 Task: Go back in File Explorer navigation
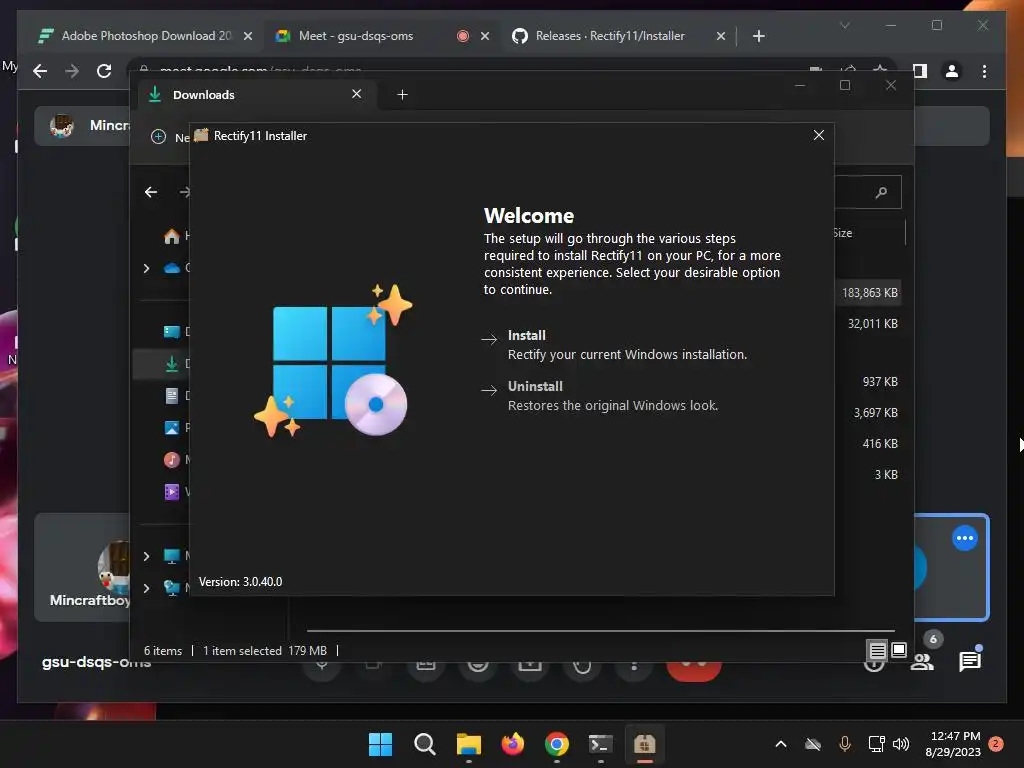[x=151, y=192]
